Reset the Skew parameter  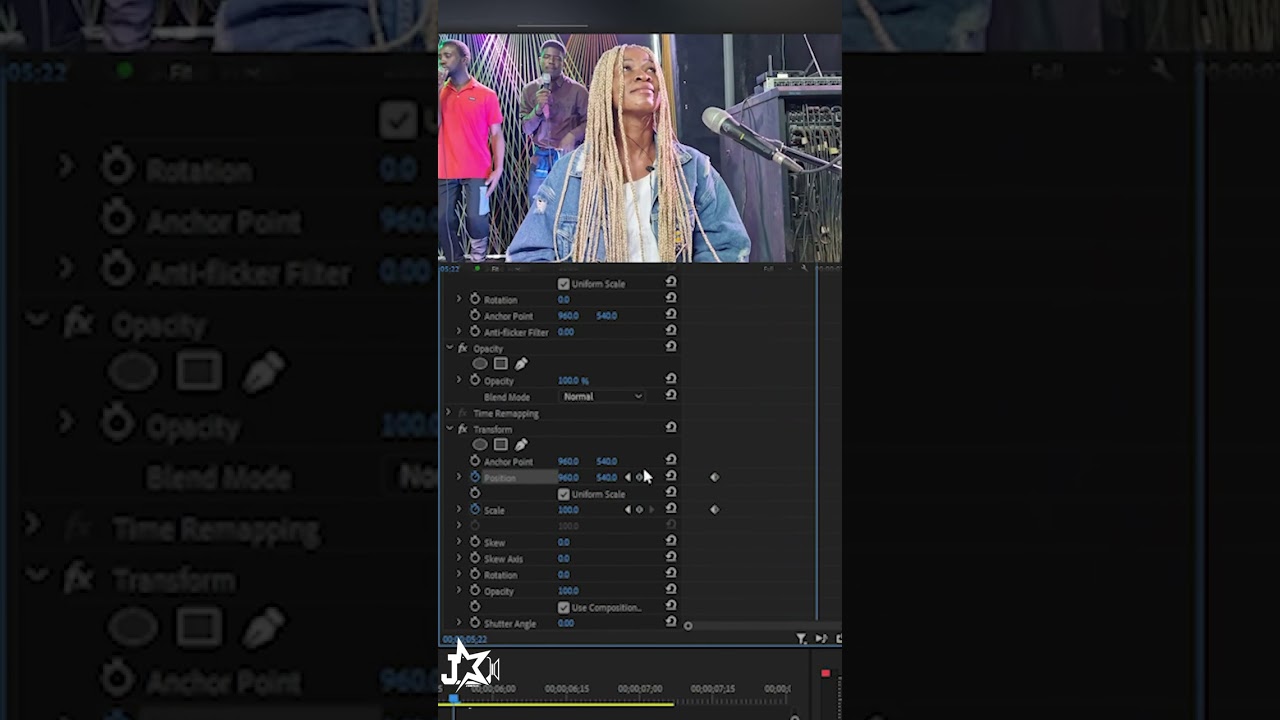[671, 542]
